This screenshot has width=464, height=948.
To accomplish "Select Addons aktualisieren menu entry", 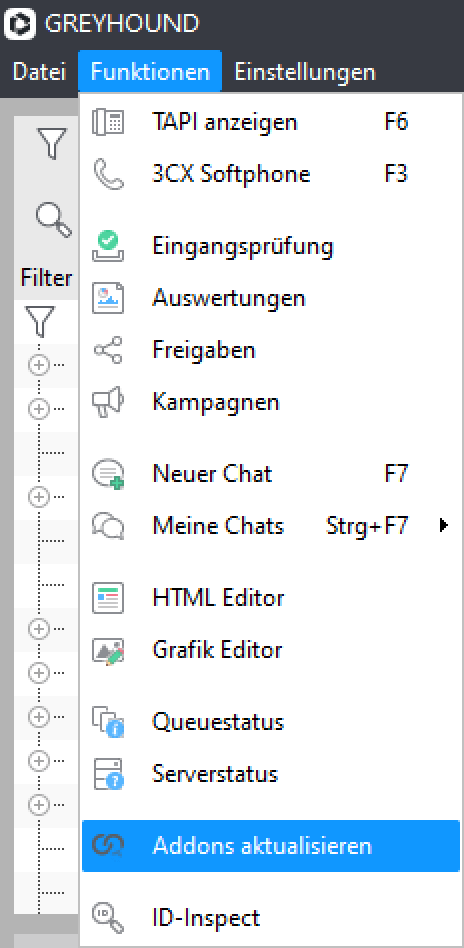I will pyautogui.click(x=271, y=846).
